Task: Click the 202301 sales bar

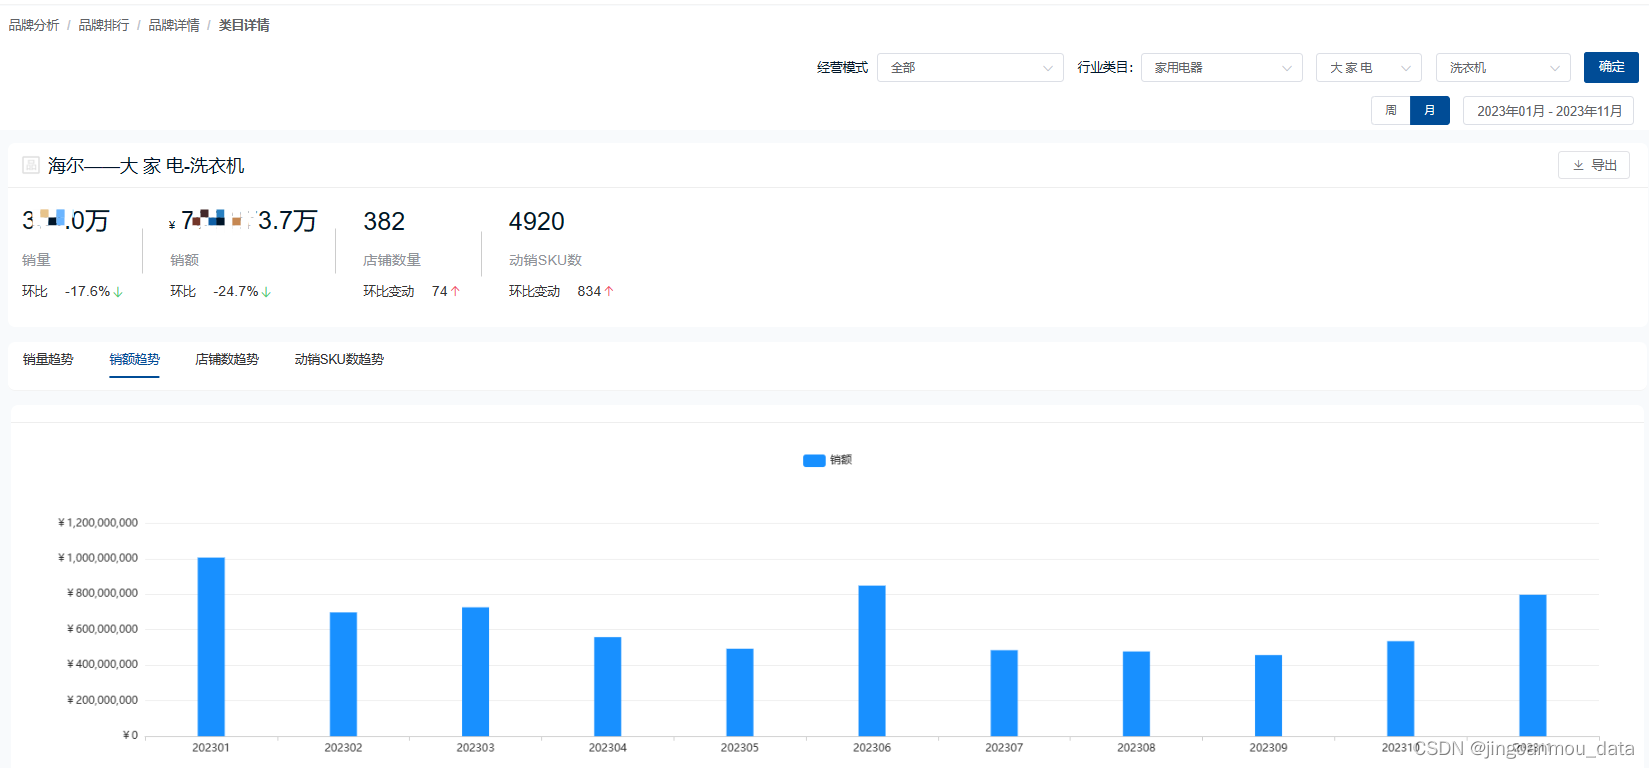Action: 211,647
